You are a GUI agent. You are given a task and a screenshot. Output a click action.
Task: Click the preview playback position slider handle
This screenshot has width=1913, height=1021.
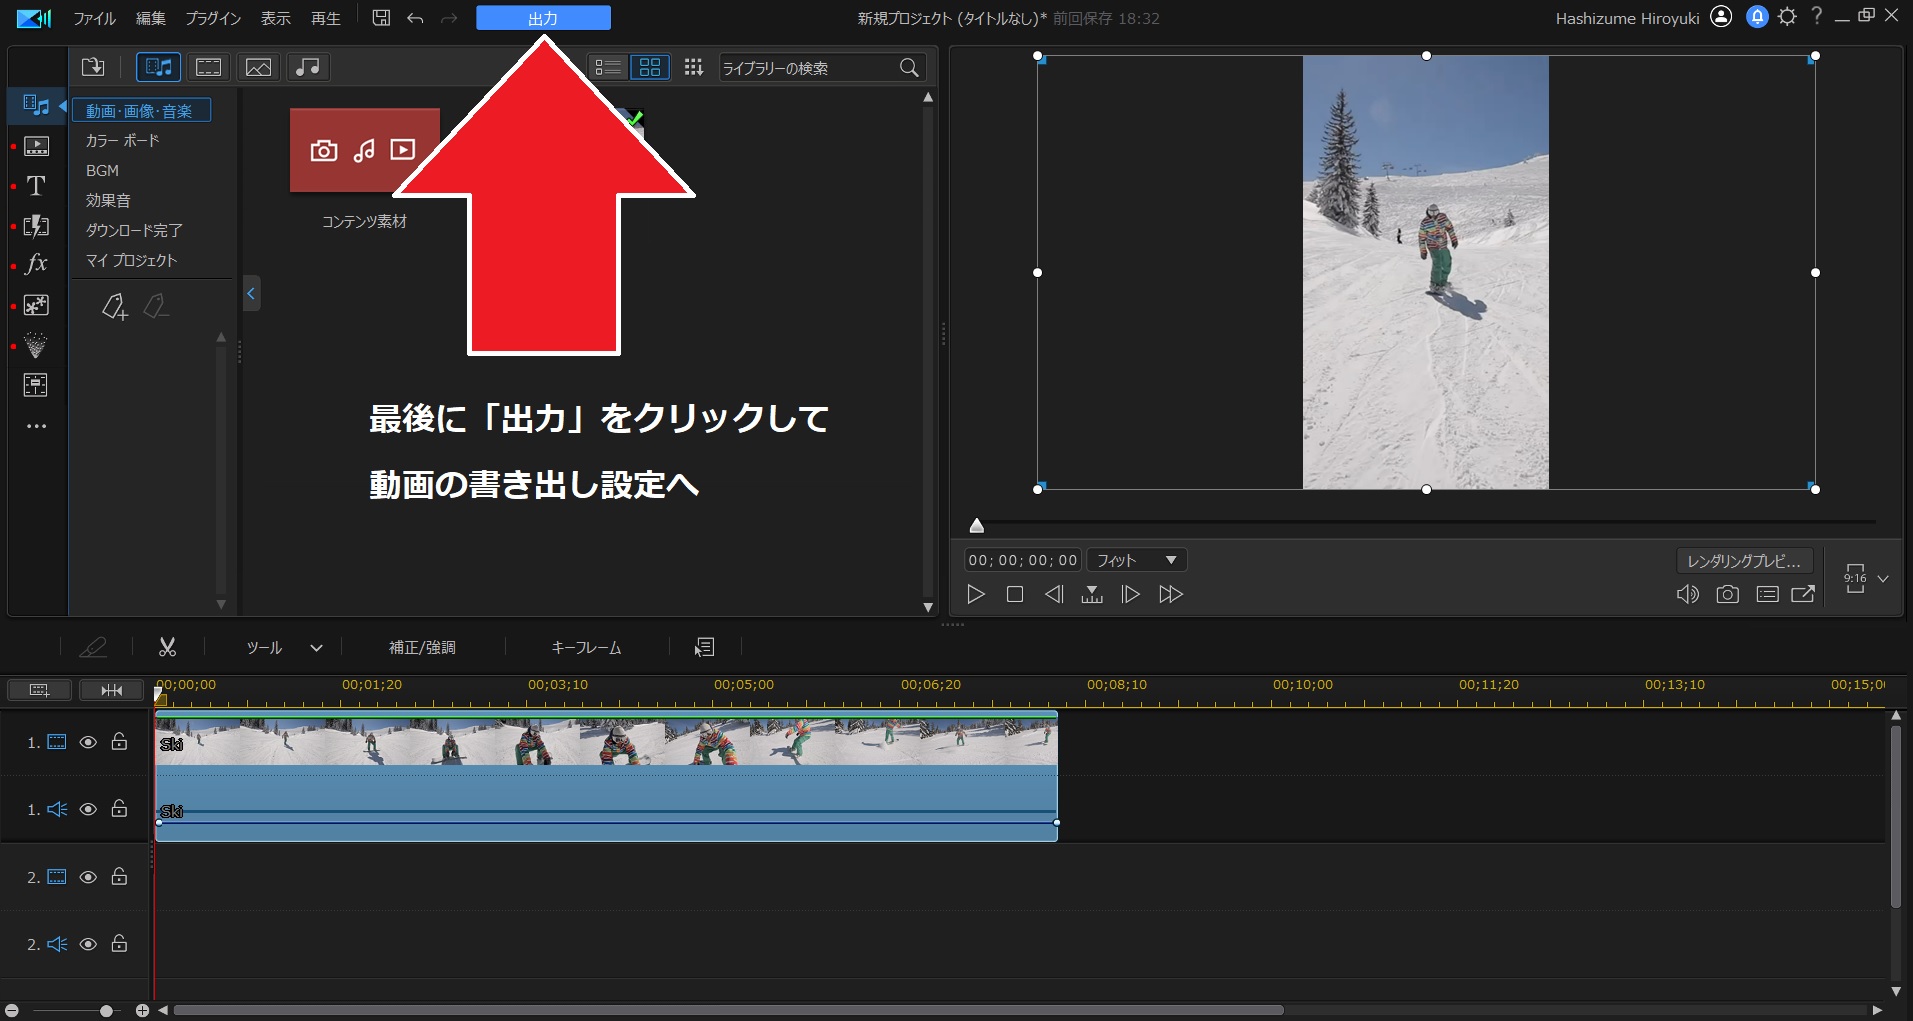click(977, 526)
